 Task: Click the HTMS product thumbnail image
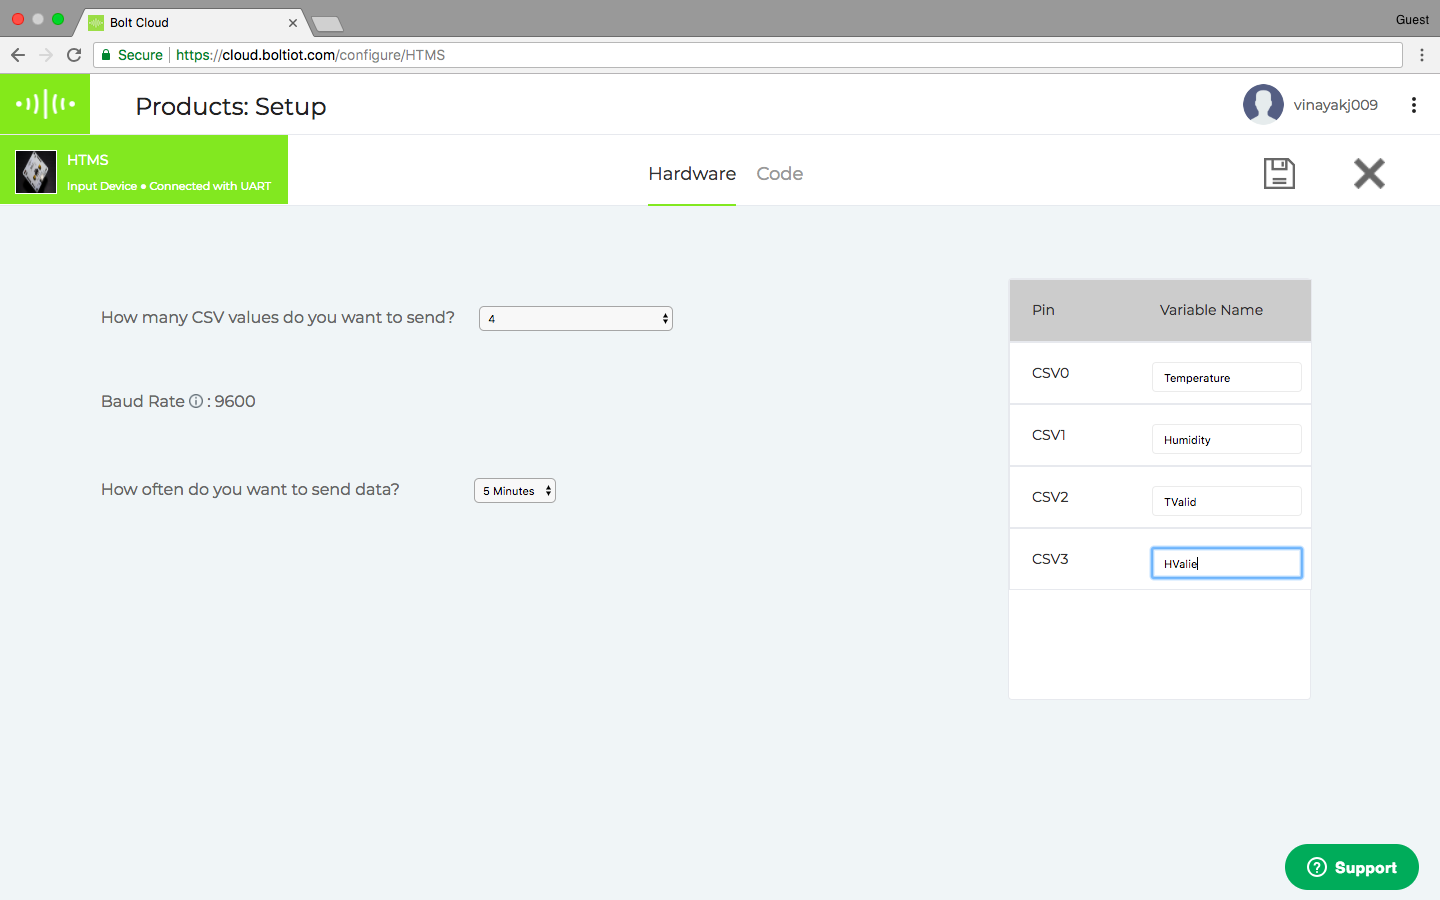[36, 172]
